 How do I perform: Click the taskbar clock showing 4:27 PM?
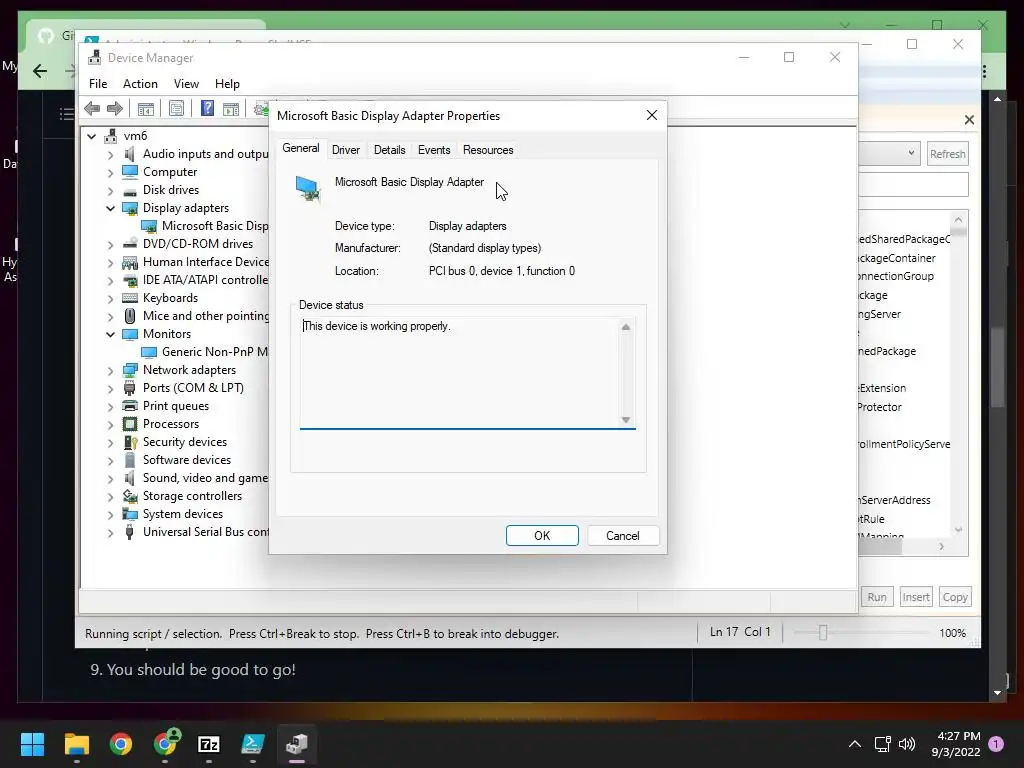coord(956,744)
